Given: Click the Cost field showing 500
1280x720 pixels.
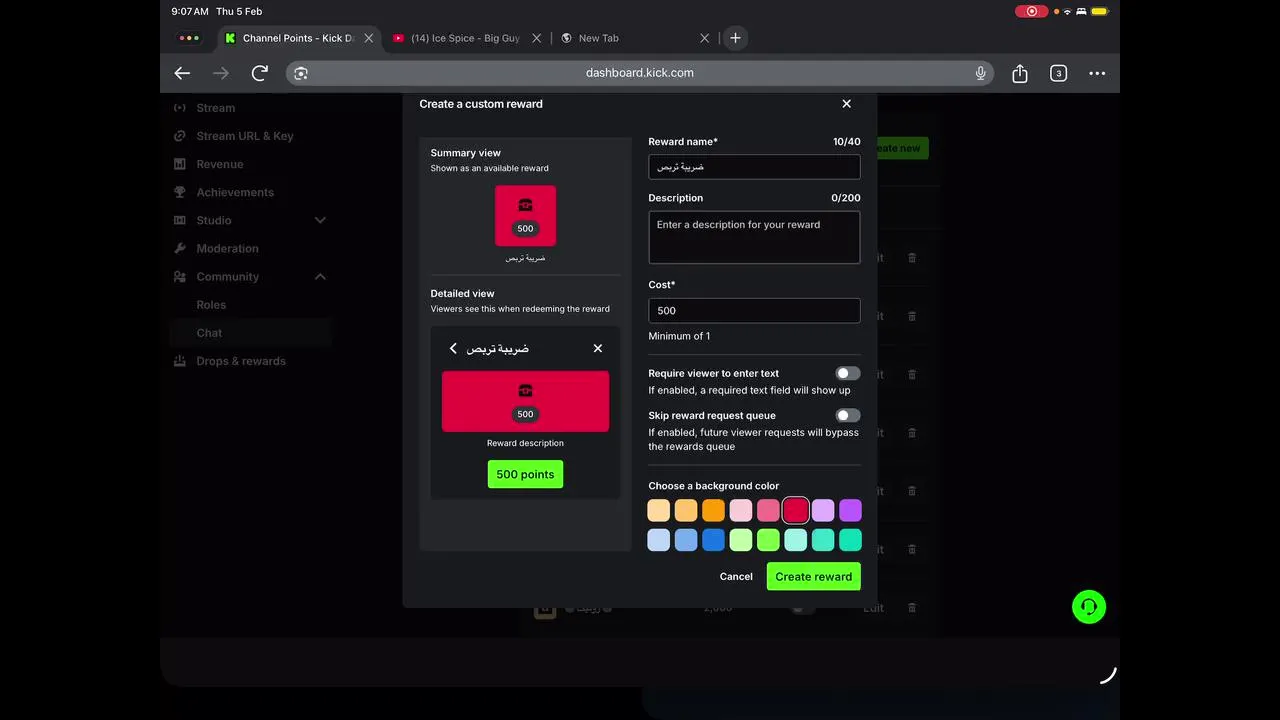Looking at the screenshot, I should click(754, 310).
